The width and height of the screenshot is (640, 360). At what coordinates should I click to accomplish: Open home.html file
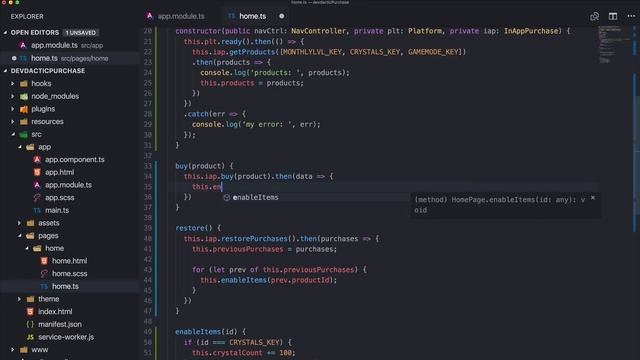(x=69, y=261)
